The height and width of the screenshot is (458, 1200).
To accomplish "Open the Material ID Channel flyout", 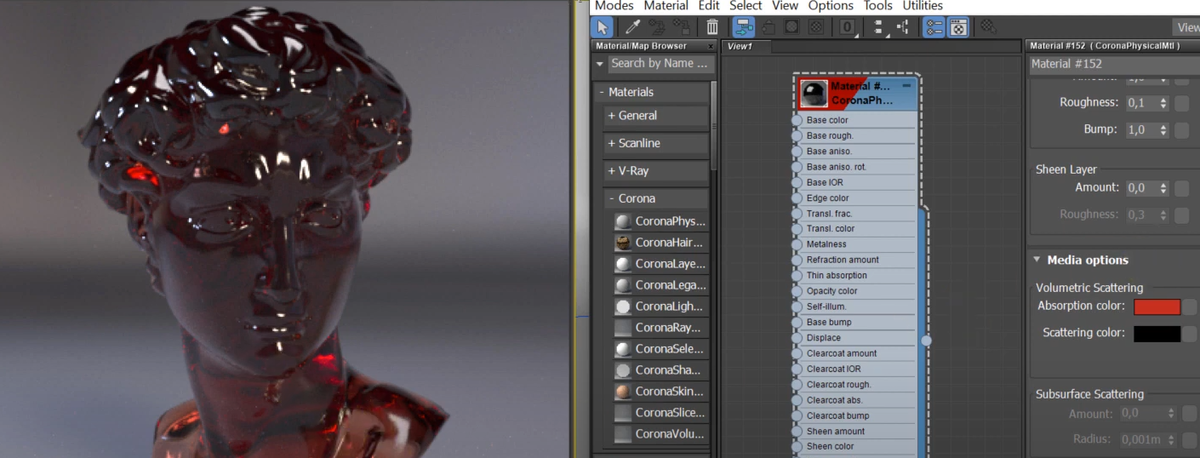I will click(x=847, y=27).
